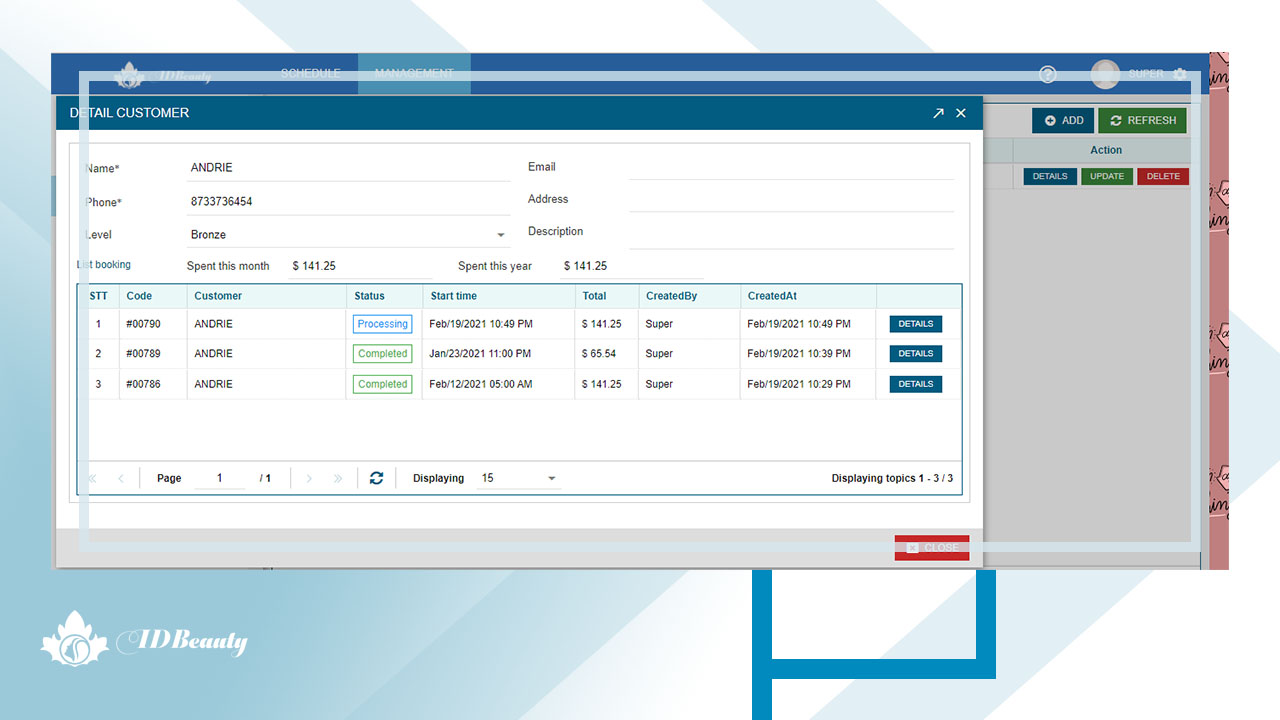The height and width of the screenshot is (720, 1280).
Task: Click the user avatar in header
Action: pos(1105,74)
